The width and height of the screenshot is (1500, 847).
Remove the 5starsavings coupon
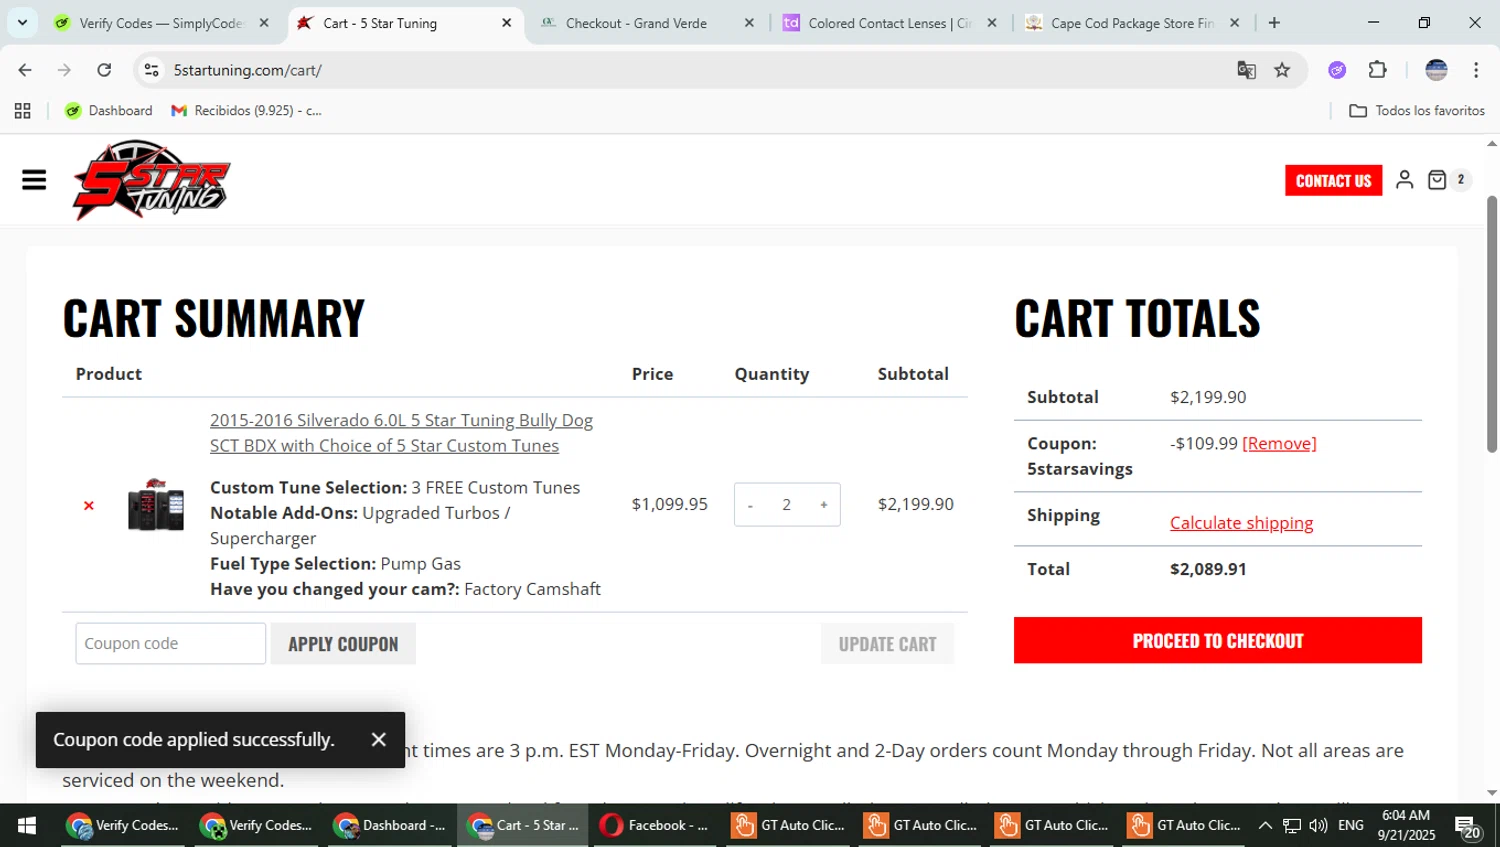1279,443
